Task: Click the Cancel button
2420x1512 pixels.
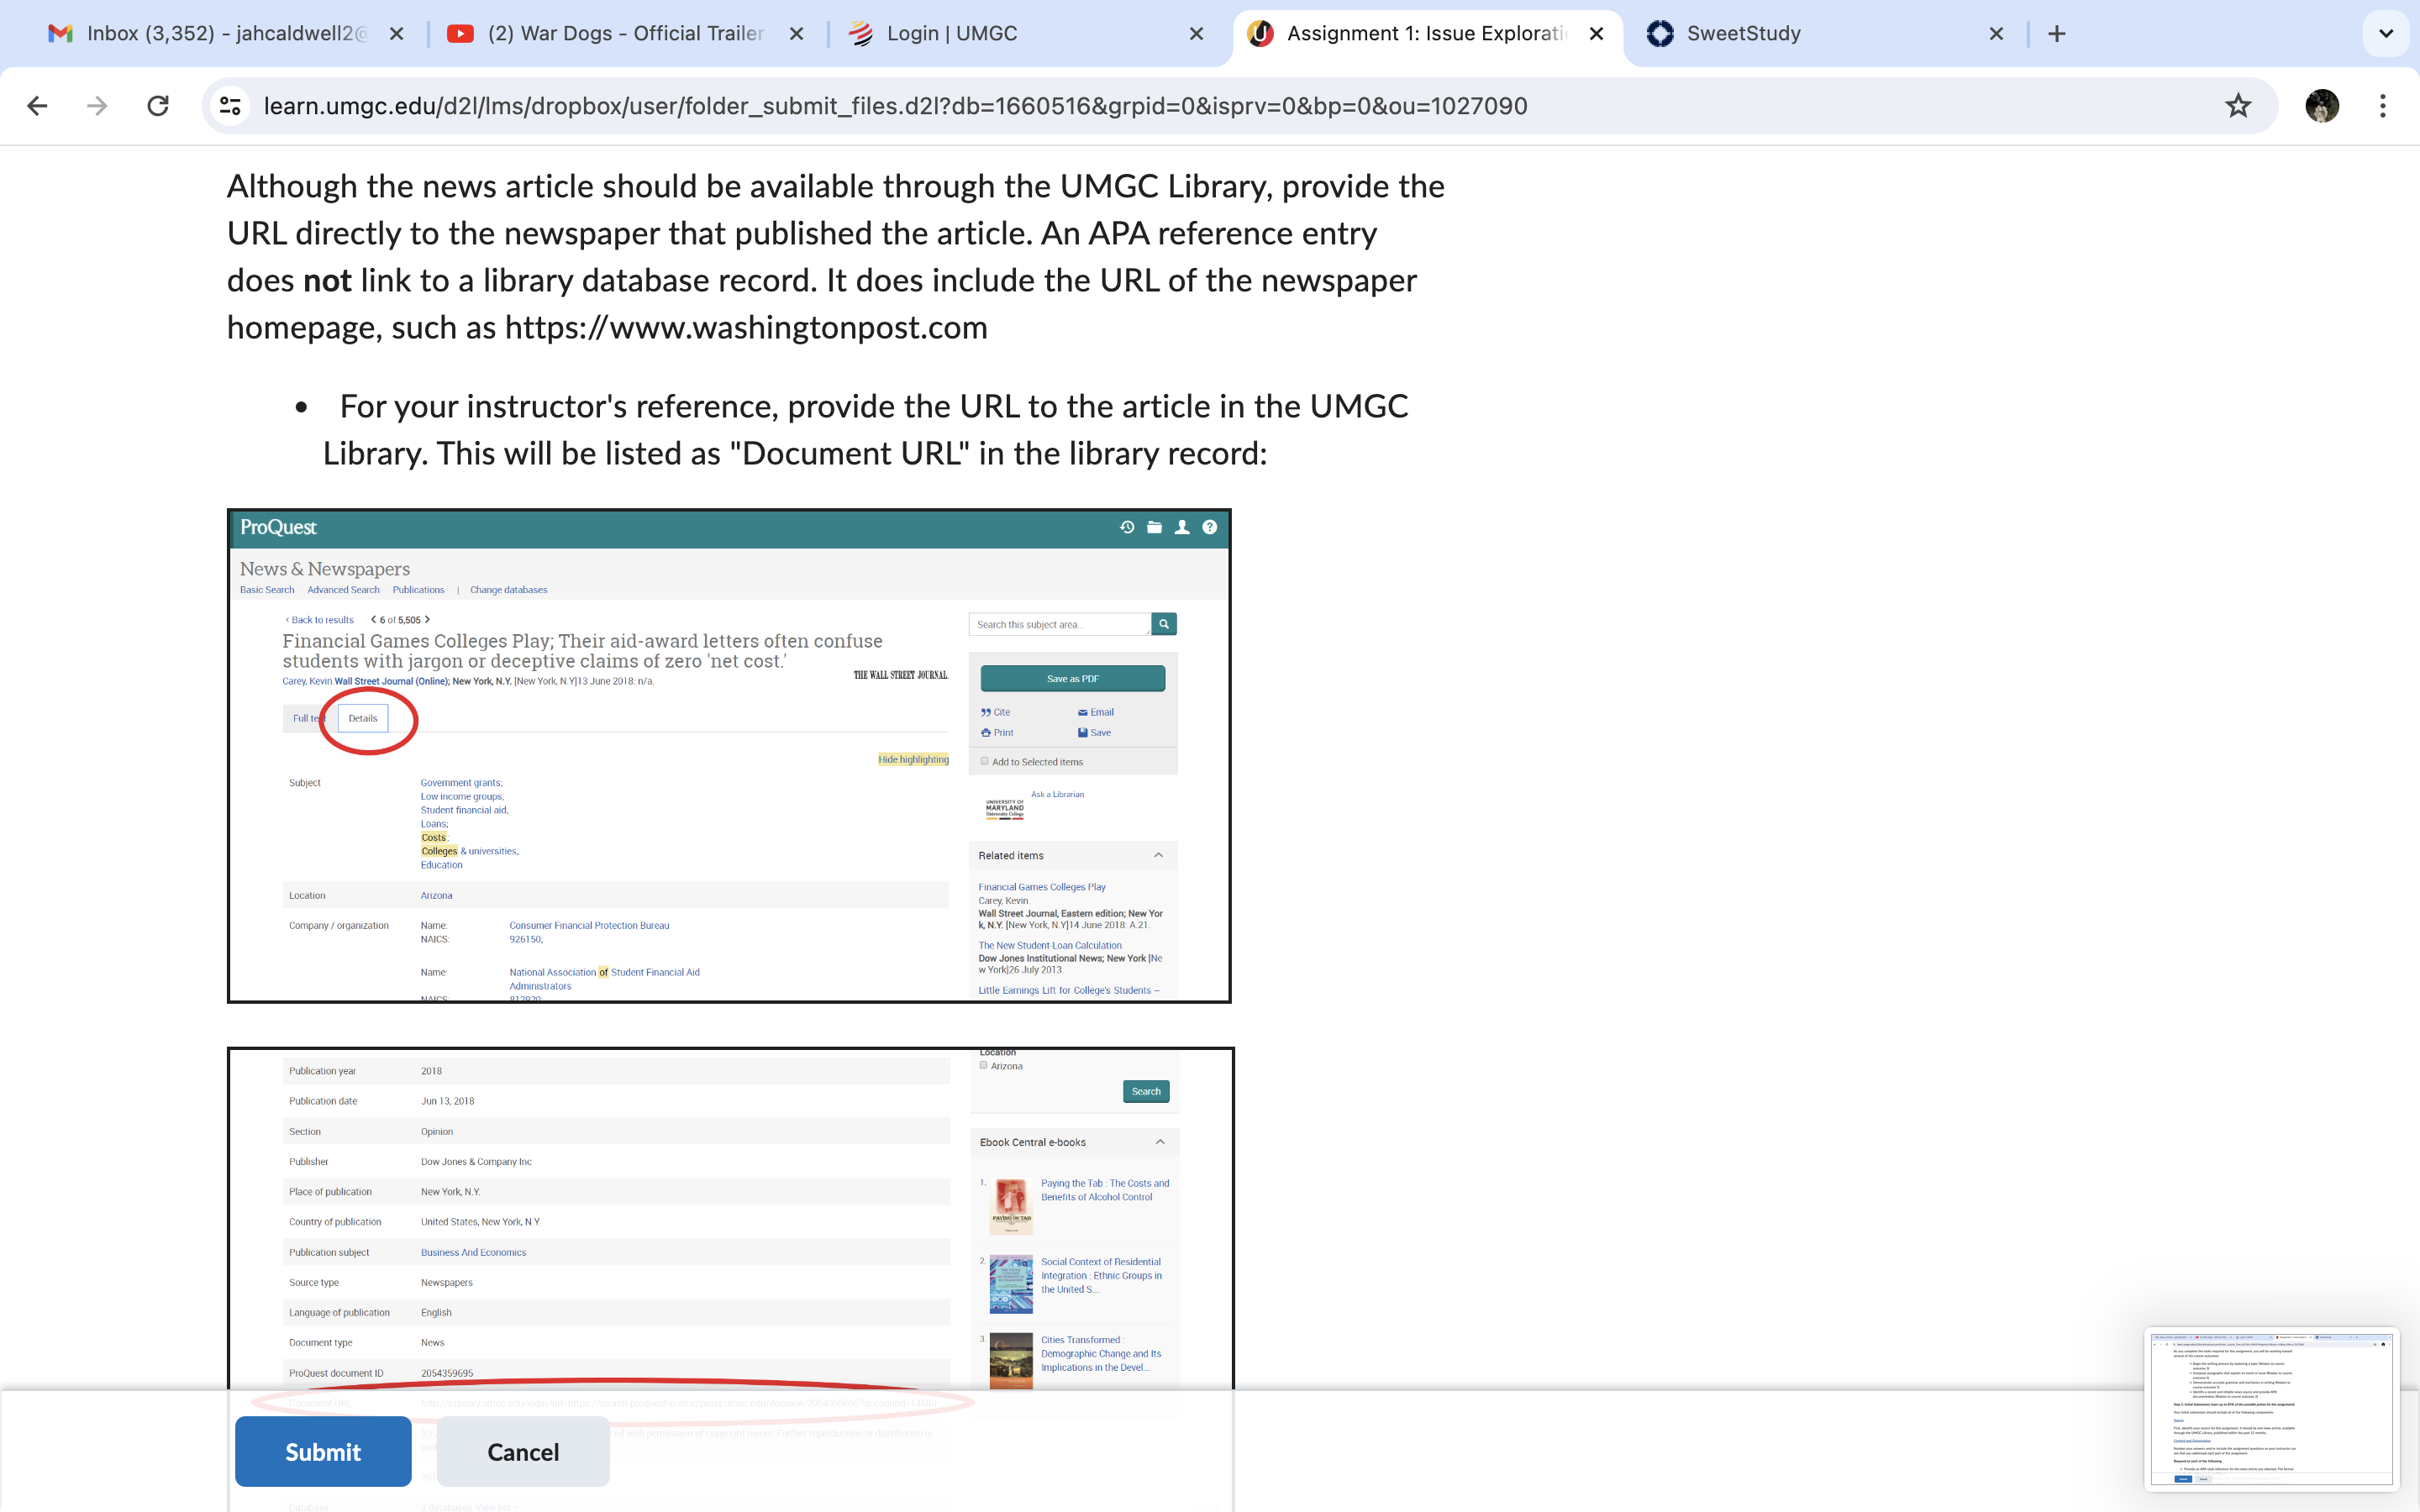Action: point(523,1451)
